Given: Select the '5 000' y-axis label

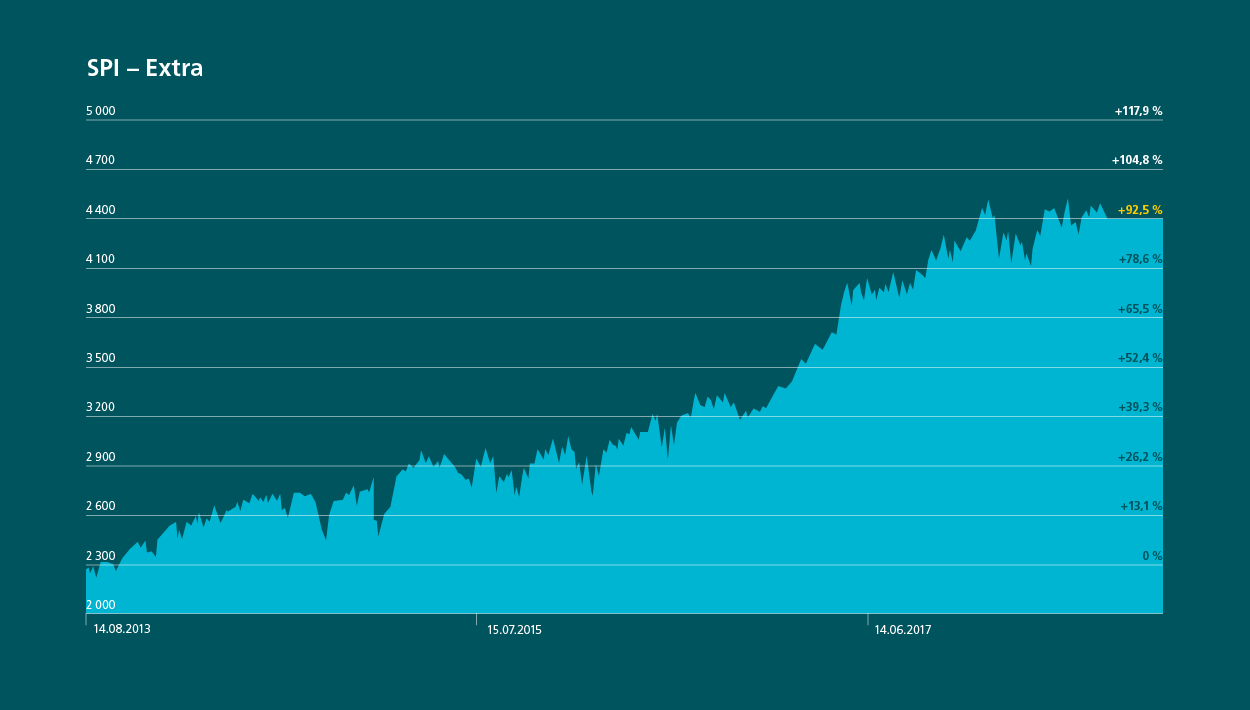Looking at the screenshot, I should (101, 111).
